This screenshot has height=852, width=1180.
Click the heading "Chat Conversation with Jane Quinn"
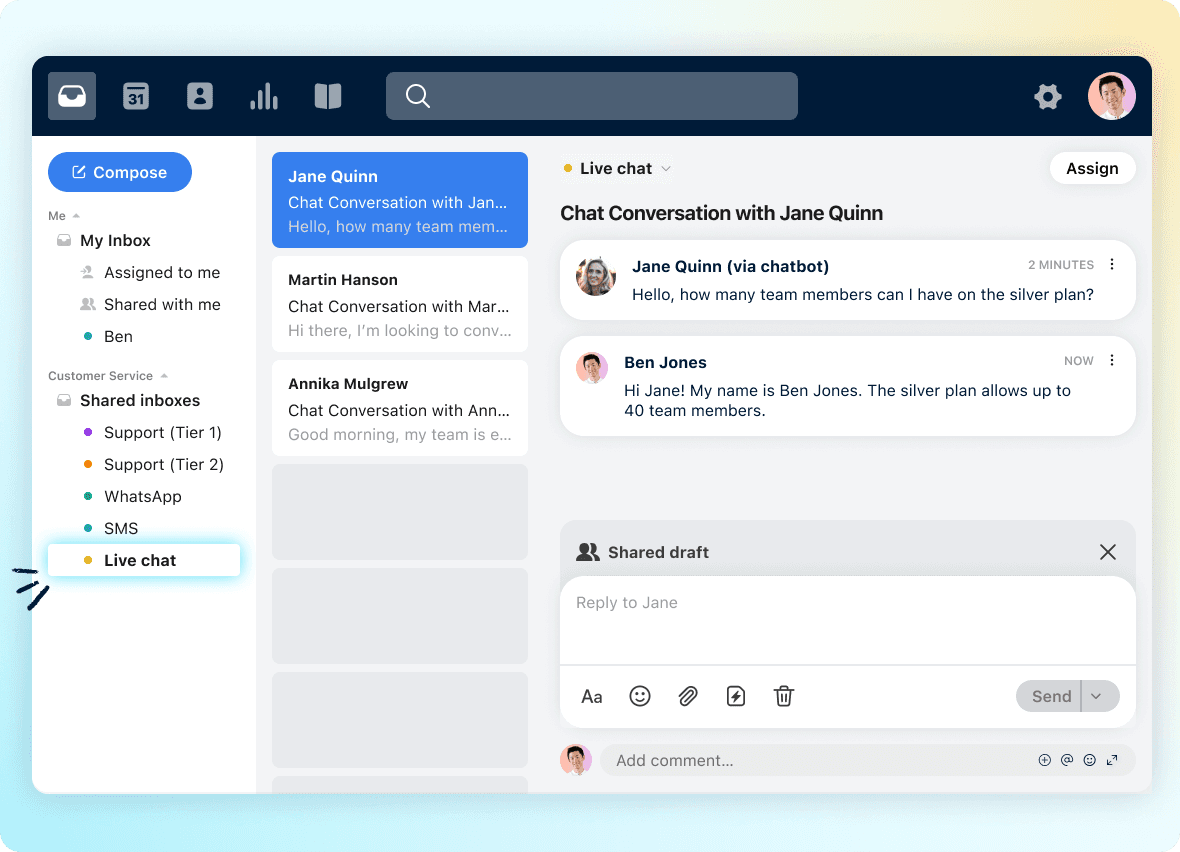tap(722, 213)
